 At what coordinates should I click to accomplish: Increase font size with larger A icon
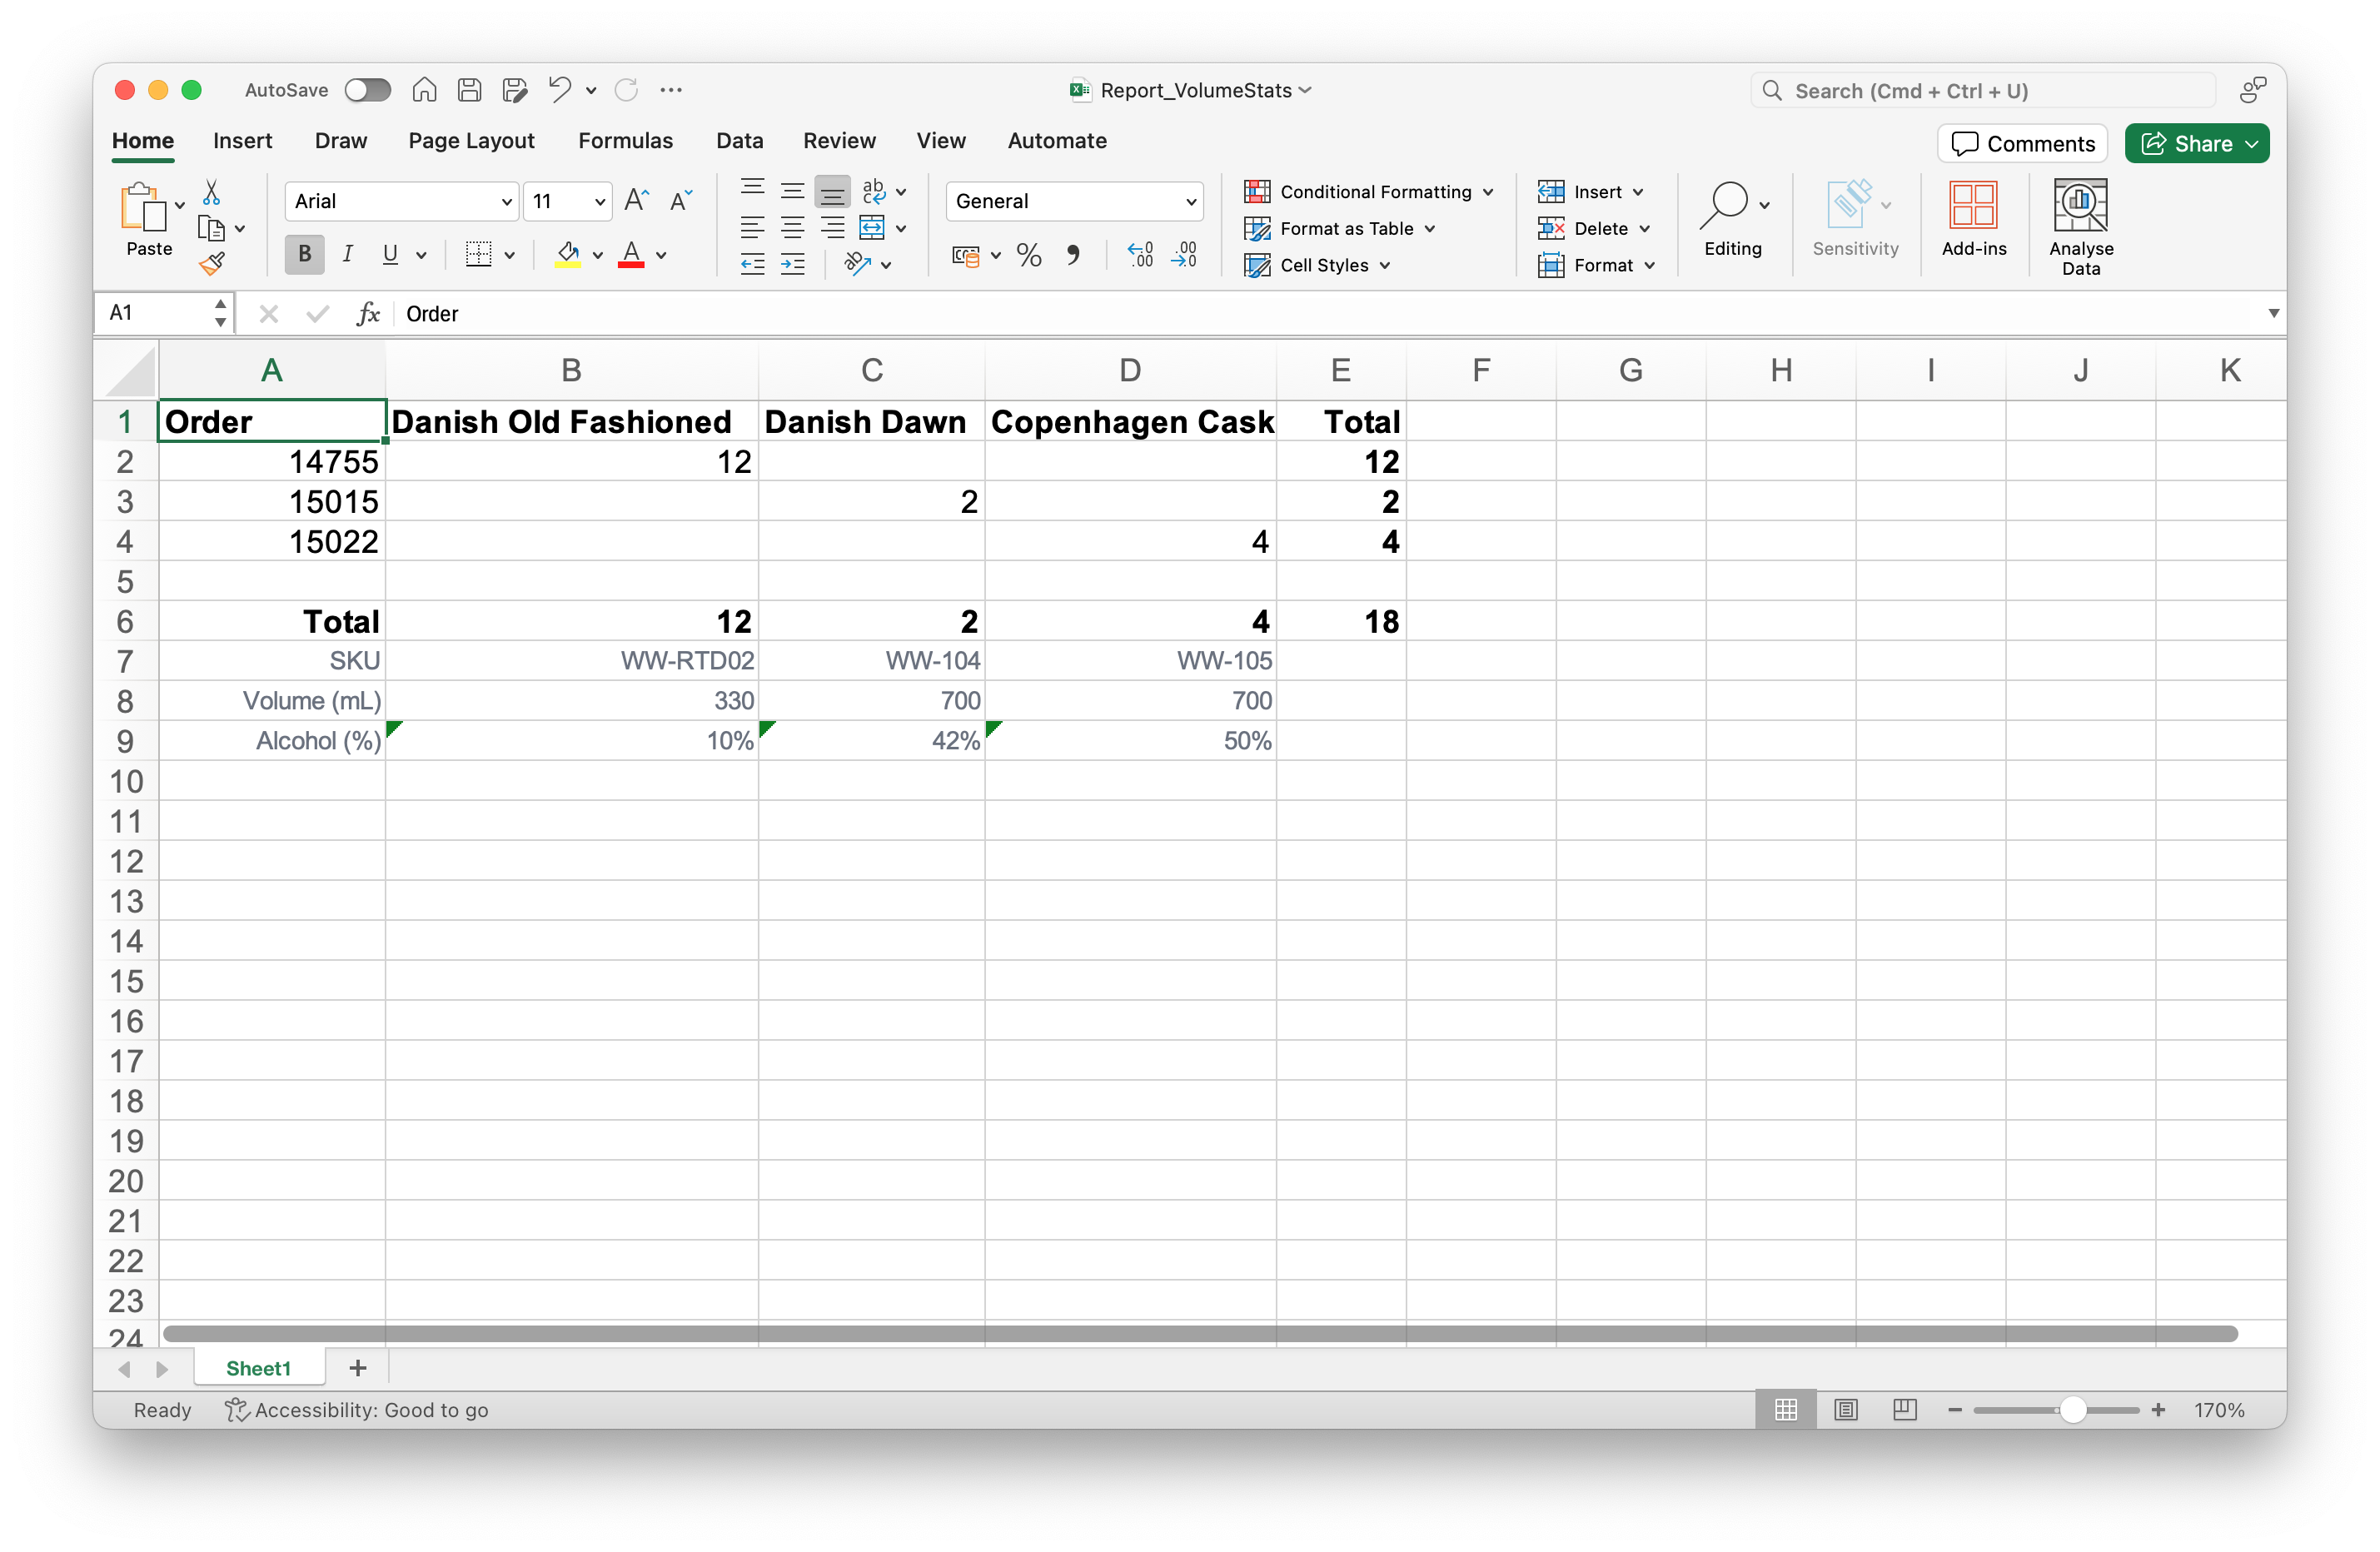point(636,201)
